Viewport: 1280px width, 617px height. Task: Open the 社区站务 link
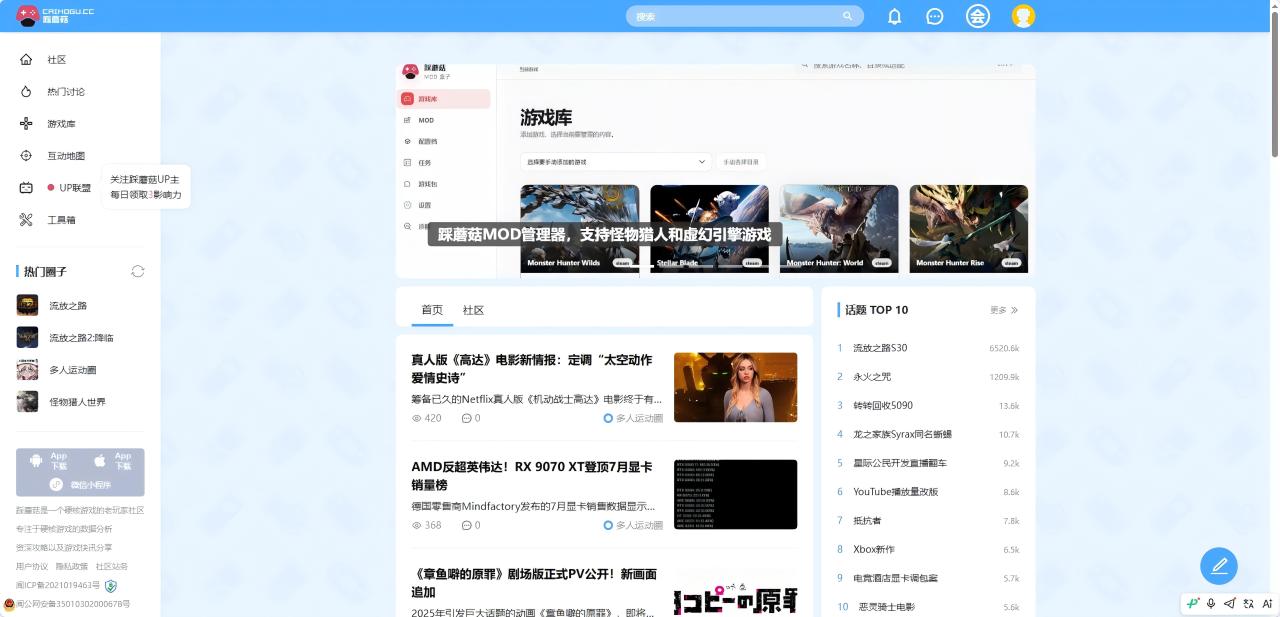pyautogui.click(x=111, y=567)
